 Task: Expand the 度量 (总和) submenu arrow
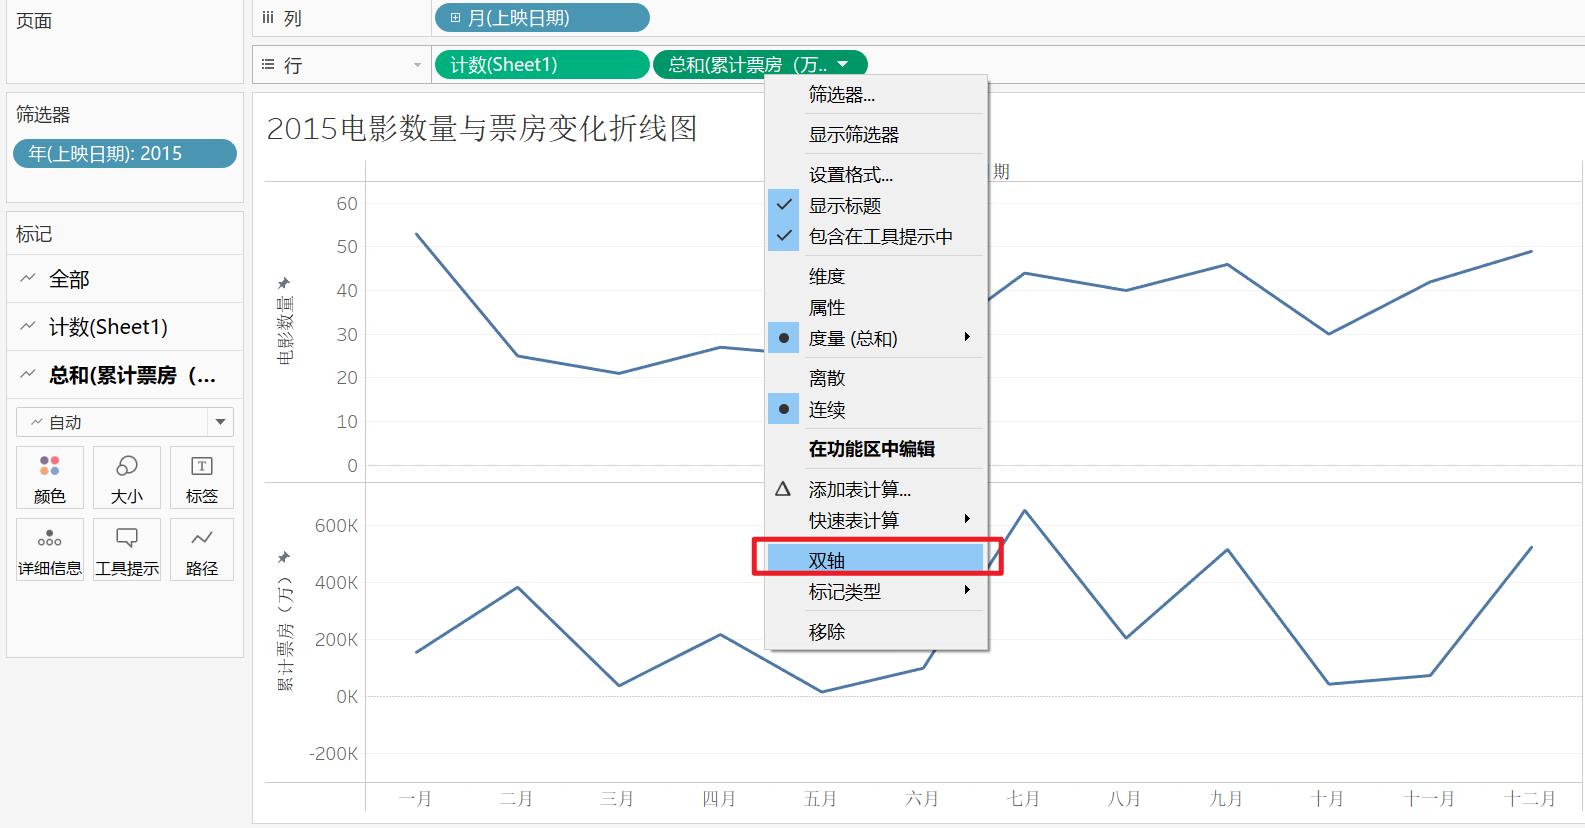tap(967, 337)
